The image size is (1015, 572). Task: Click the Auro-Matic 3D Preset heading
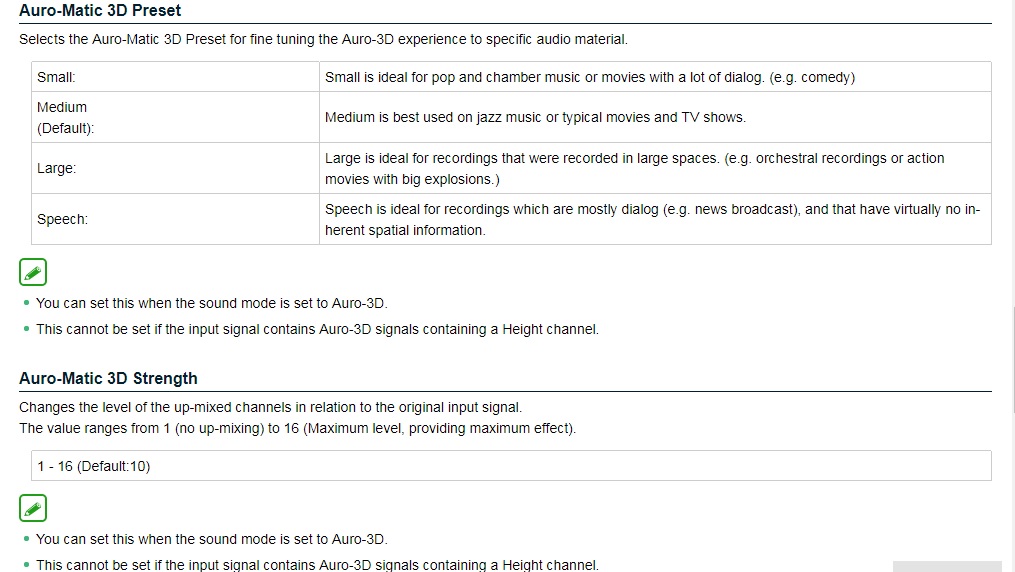tap(100, 10)
